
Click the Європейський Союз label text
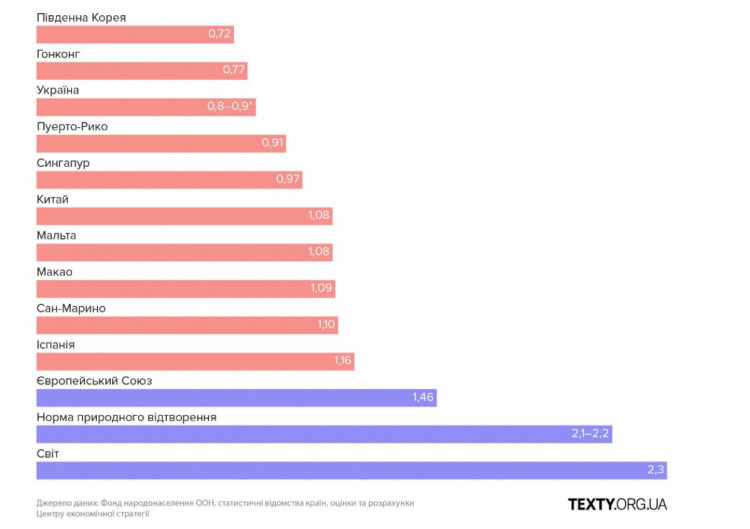coord(94,381)
